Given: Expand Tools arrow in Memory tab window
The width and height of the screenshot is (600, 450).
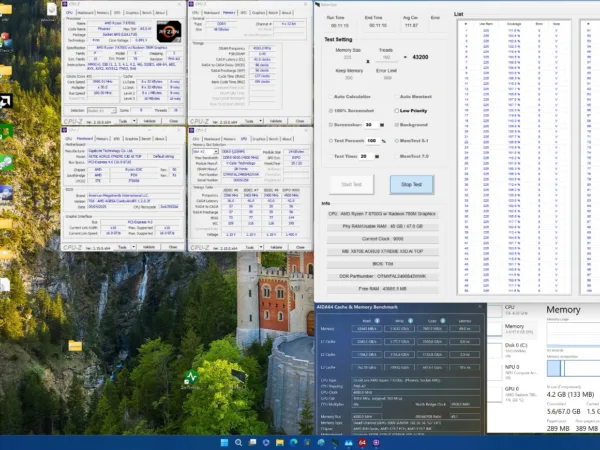Looking at the screenshot, I should point(261,121).
